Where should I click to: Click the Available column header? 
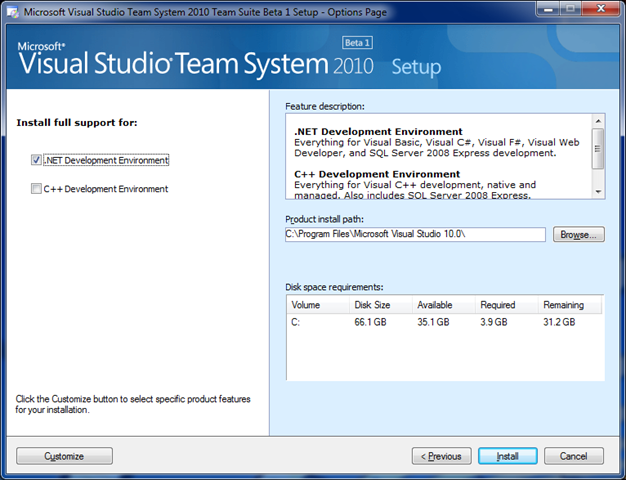coord(444,305)
